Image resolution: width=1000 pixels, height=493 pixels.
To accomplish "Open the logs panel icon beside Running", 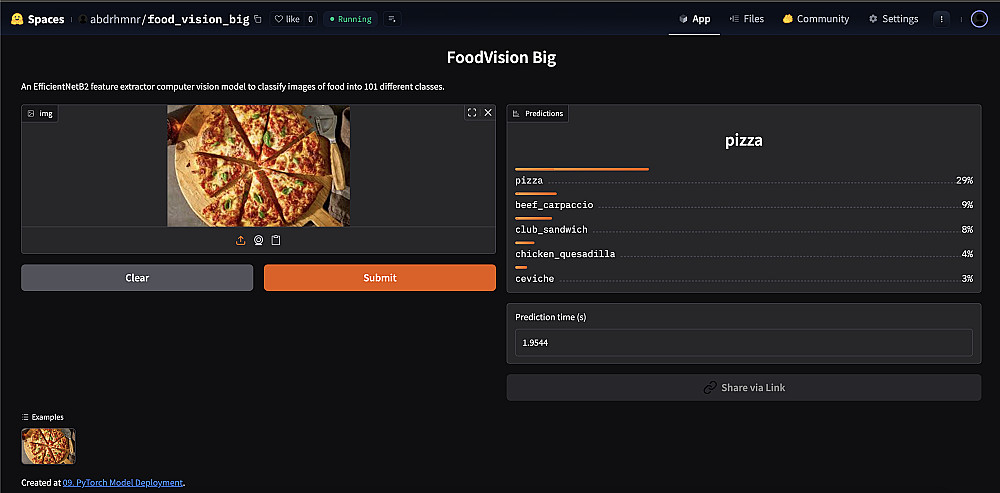I will coord(391,19).
